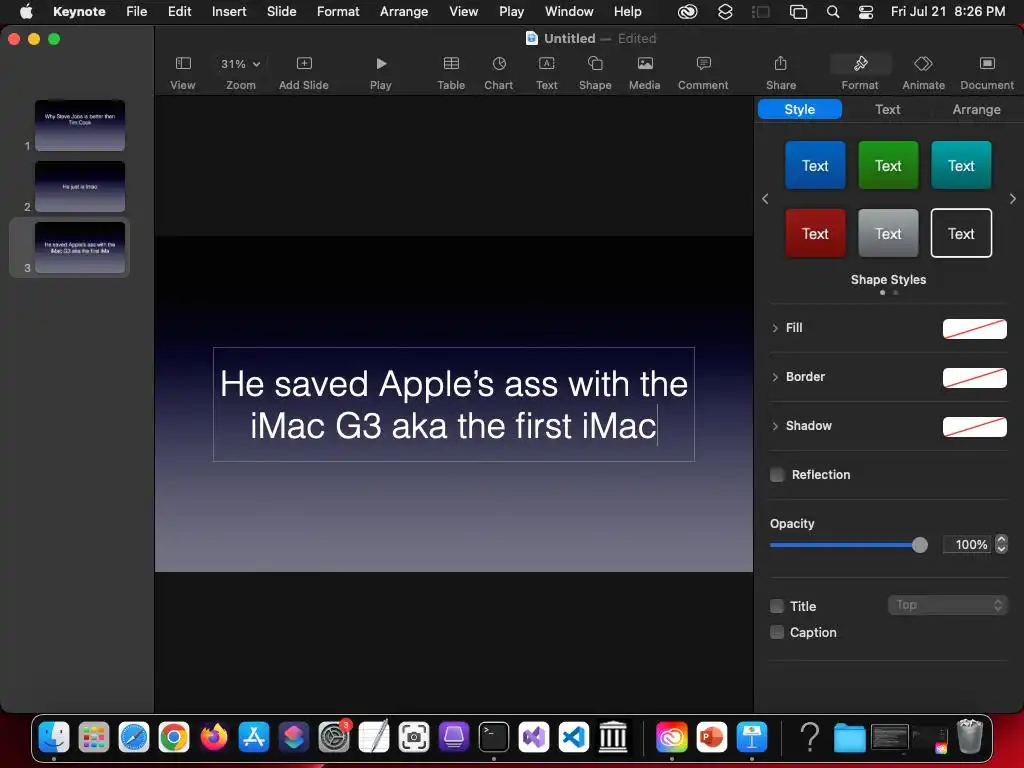Expand the Fill section
The width and height of the screenshot is (1024, 768).
[x=775, y=328]
